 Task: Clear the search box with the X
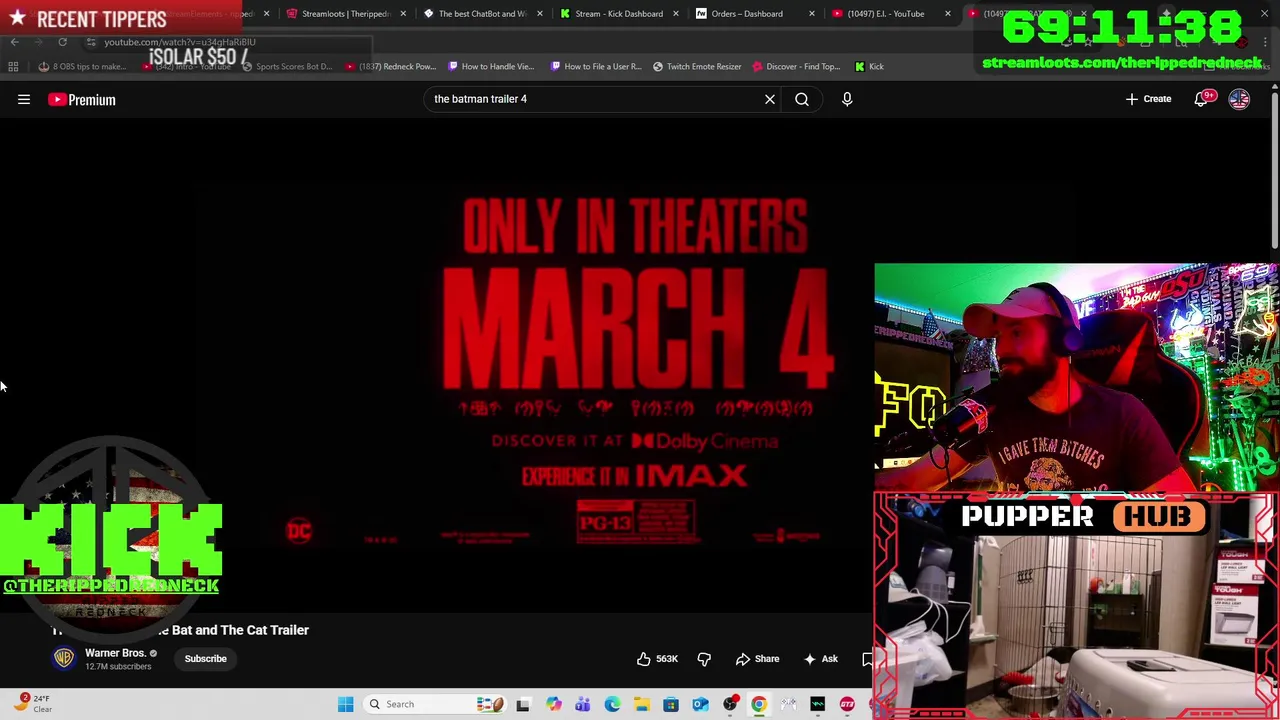[x=770, y=99]
